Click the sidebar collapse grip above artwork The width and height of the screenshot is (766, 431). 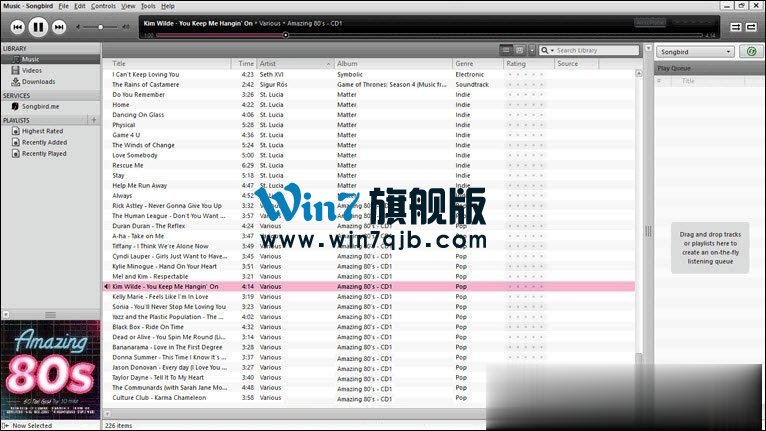click(x=50, y=315)
